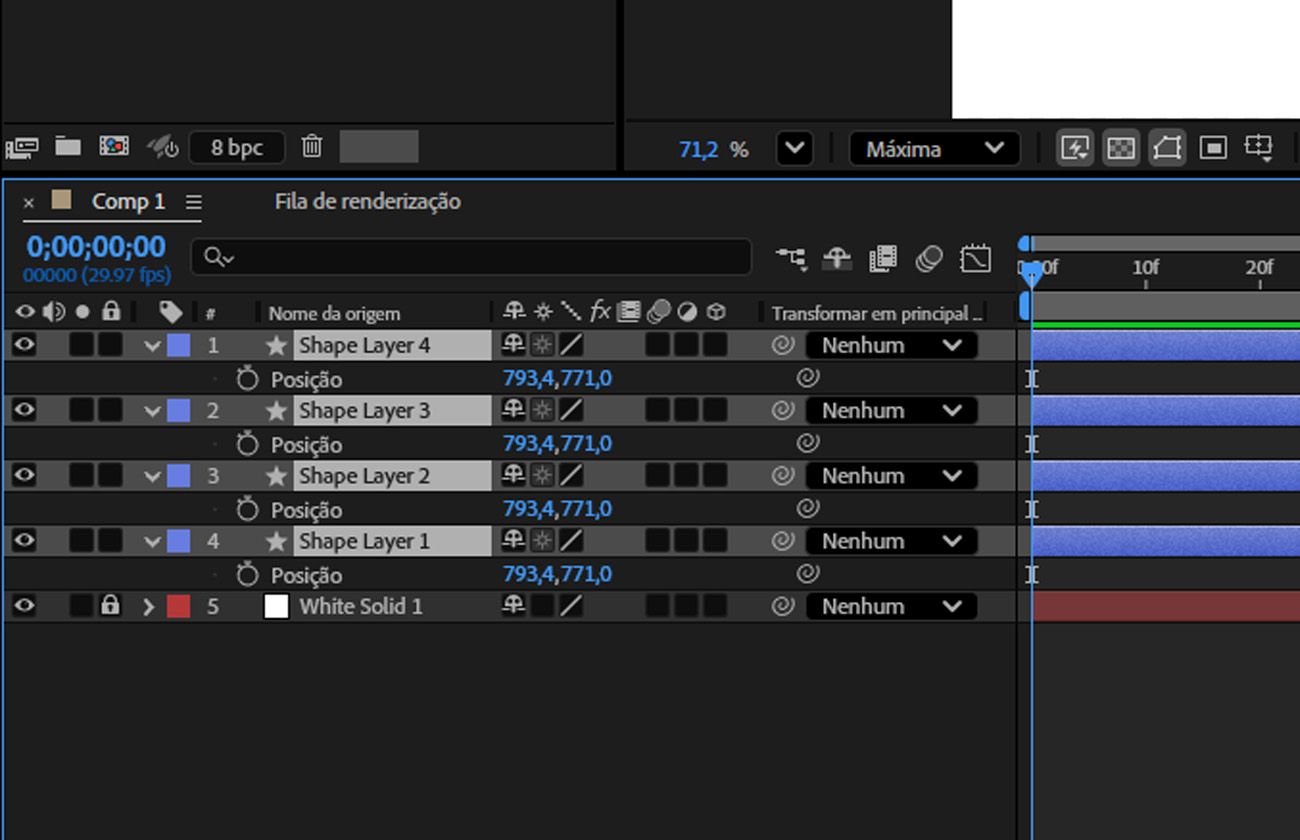Enable region of interest
The height and width of the screenshot is (840, 1300).
click(1212, 149)
